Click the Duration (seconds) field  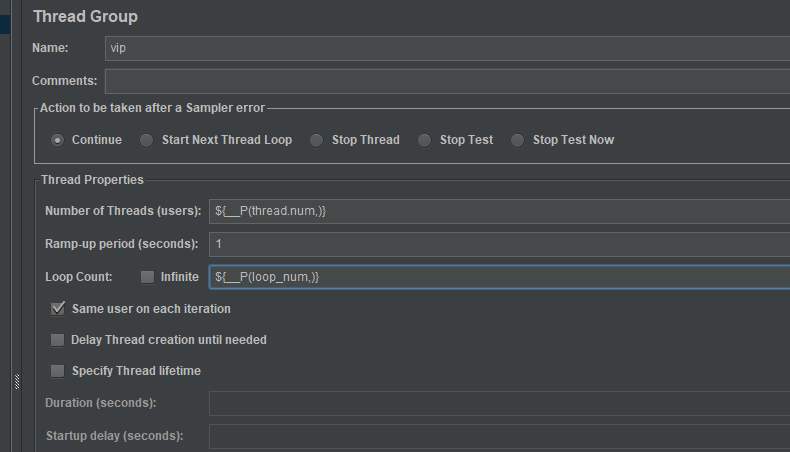(x=499, y=404)
